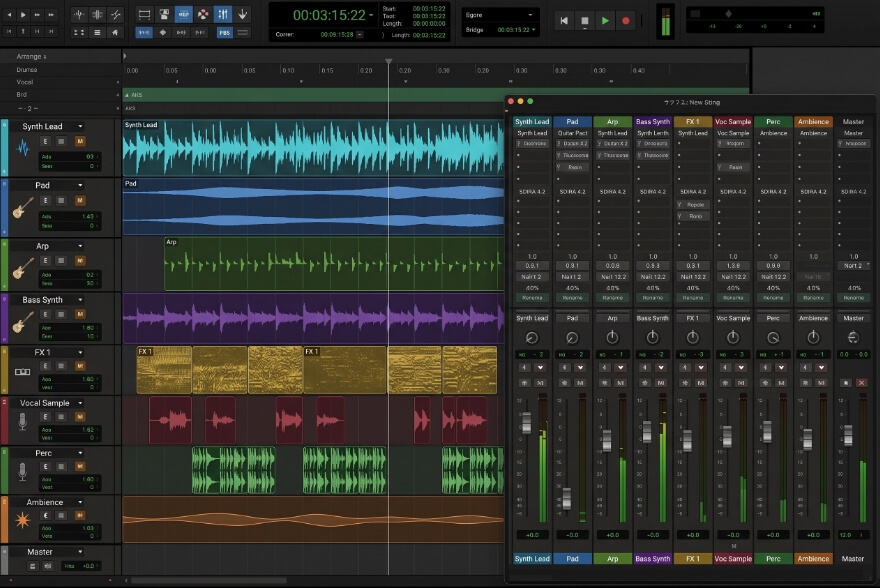Start playback with the green Play button
Viewport: 880px width, 588px height.
605,21
